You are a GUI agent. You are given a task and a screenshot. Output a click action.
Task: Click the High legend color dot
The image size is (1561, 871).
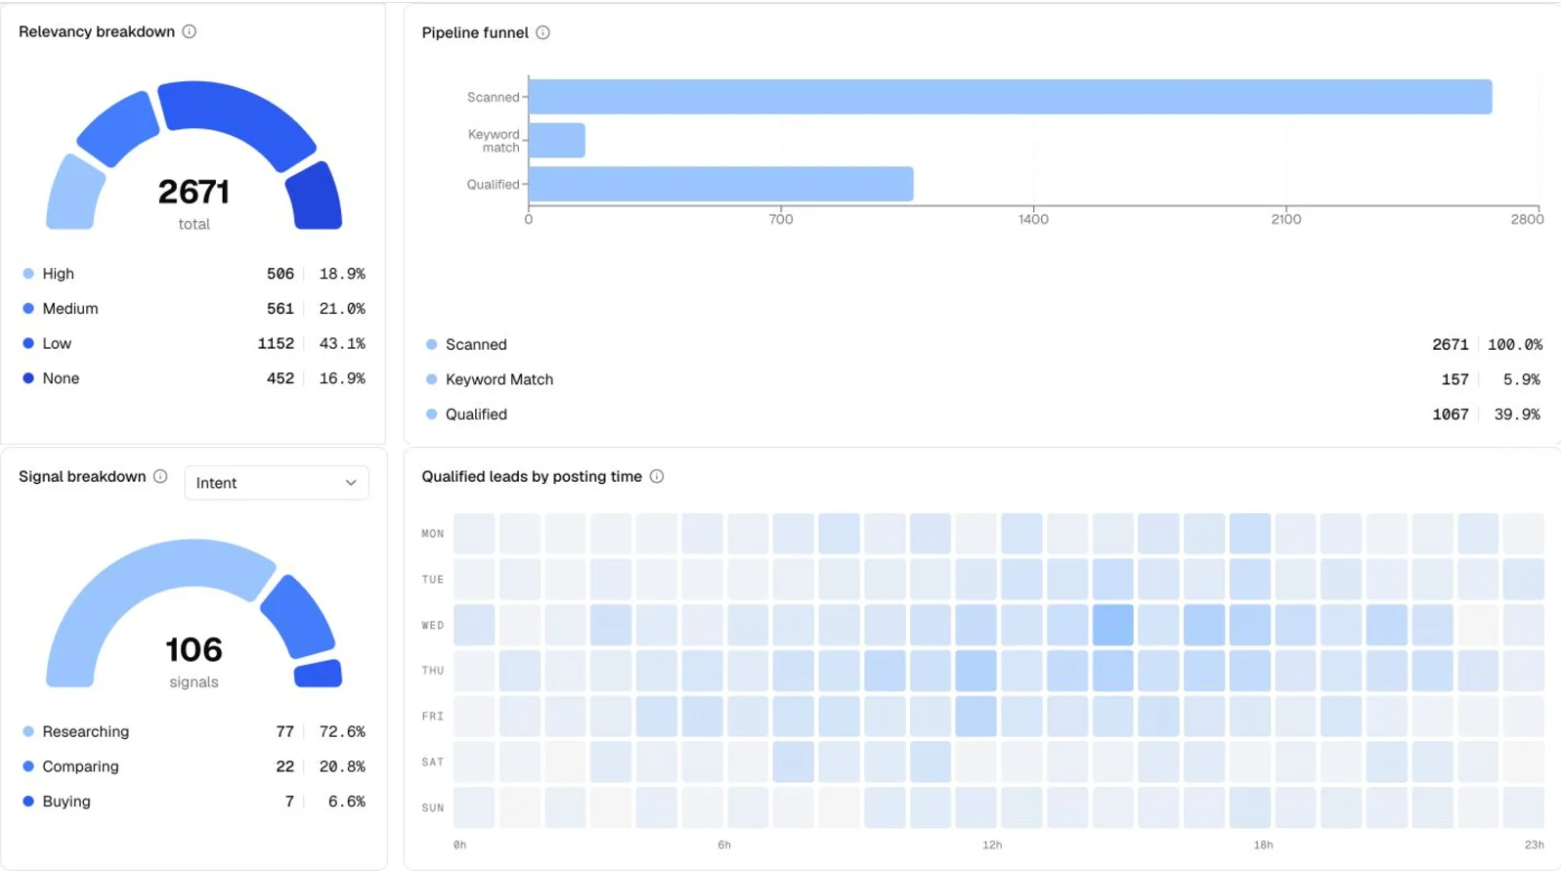pyautogui.click(x=28, y=274)
